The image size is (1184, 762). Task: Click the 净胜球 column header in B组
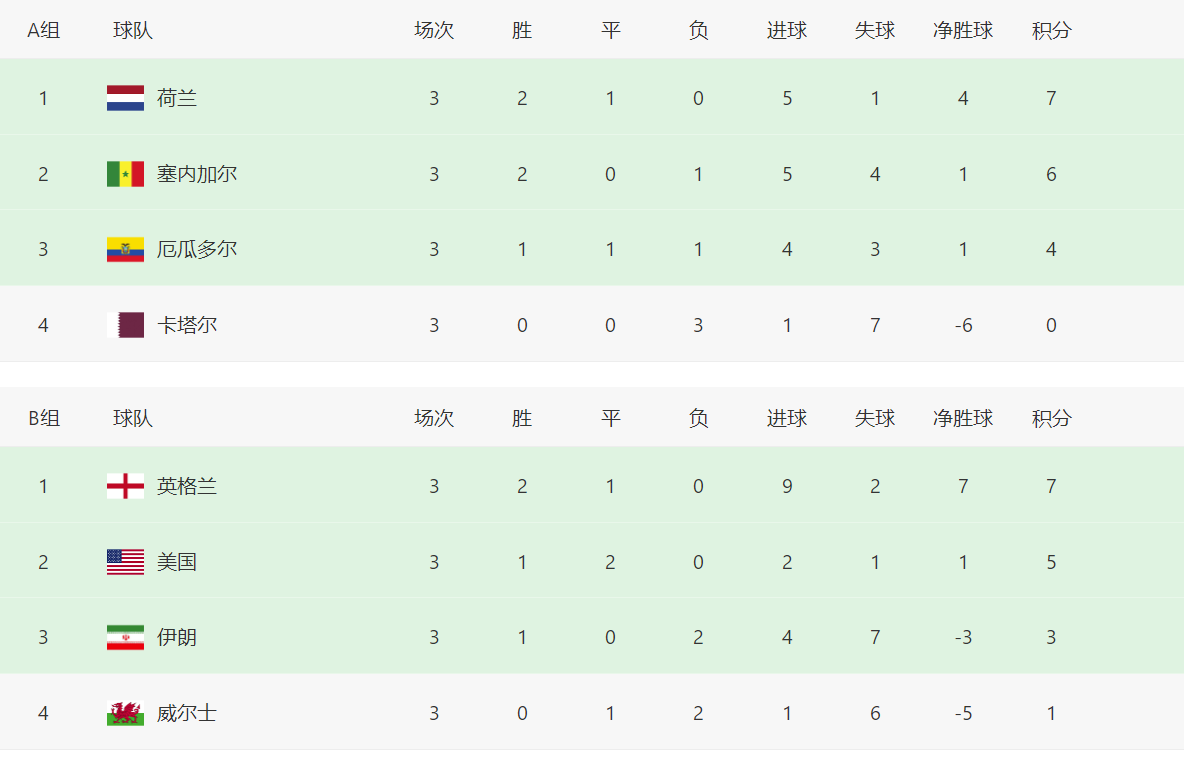coord(963,418)
